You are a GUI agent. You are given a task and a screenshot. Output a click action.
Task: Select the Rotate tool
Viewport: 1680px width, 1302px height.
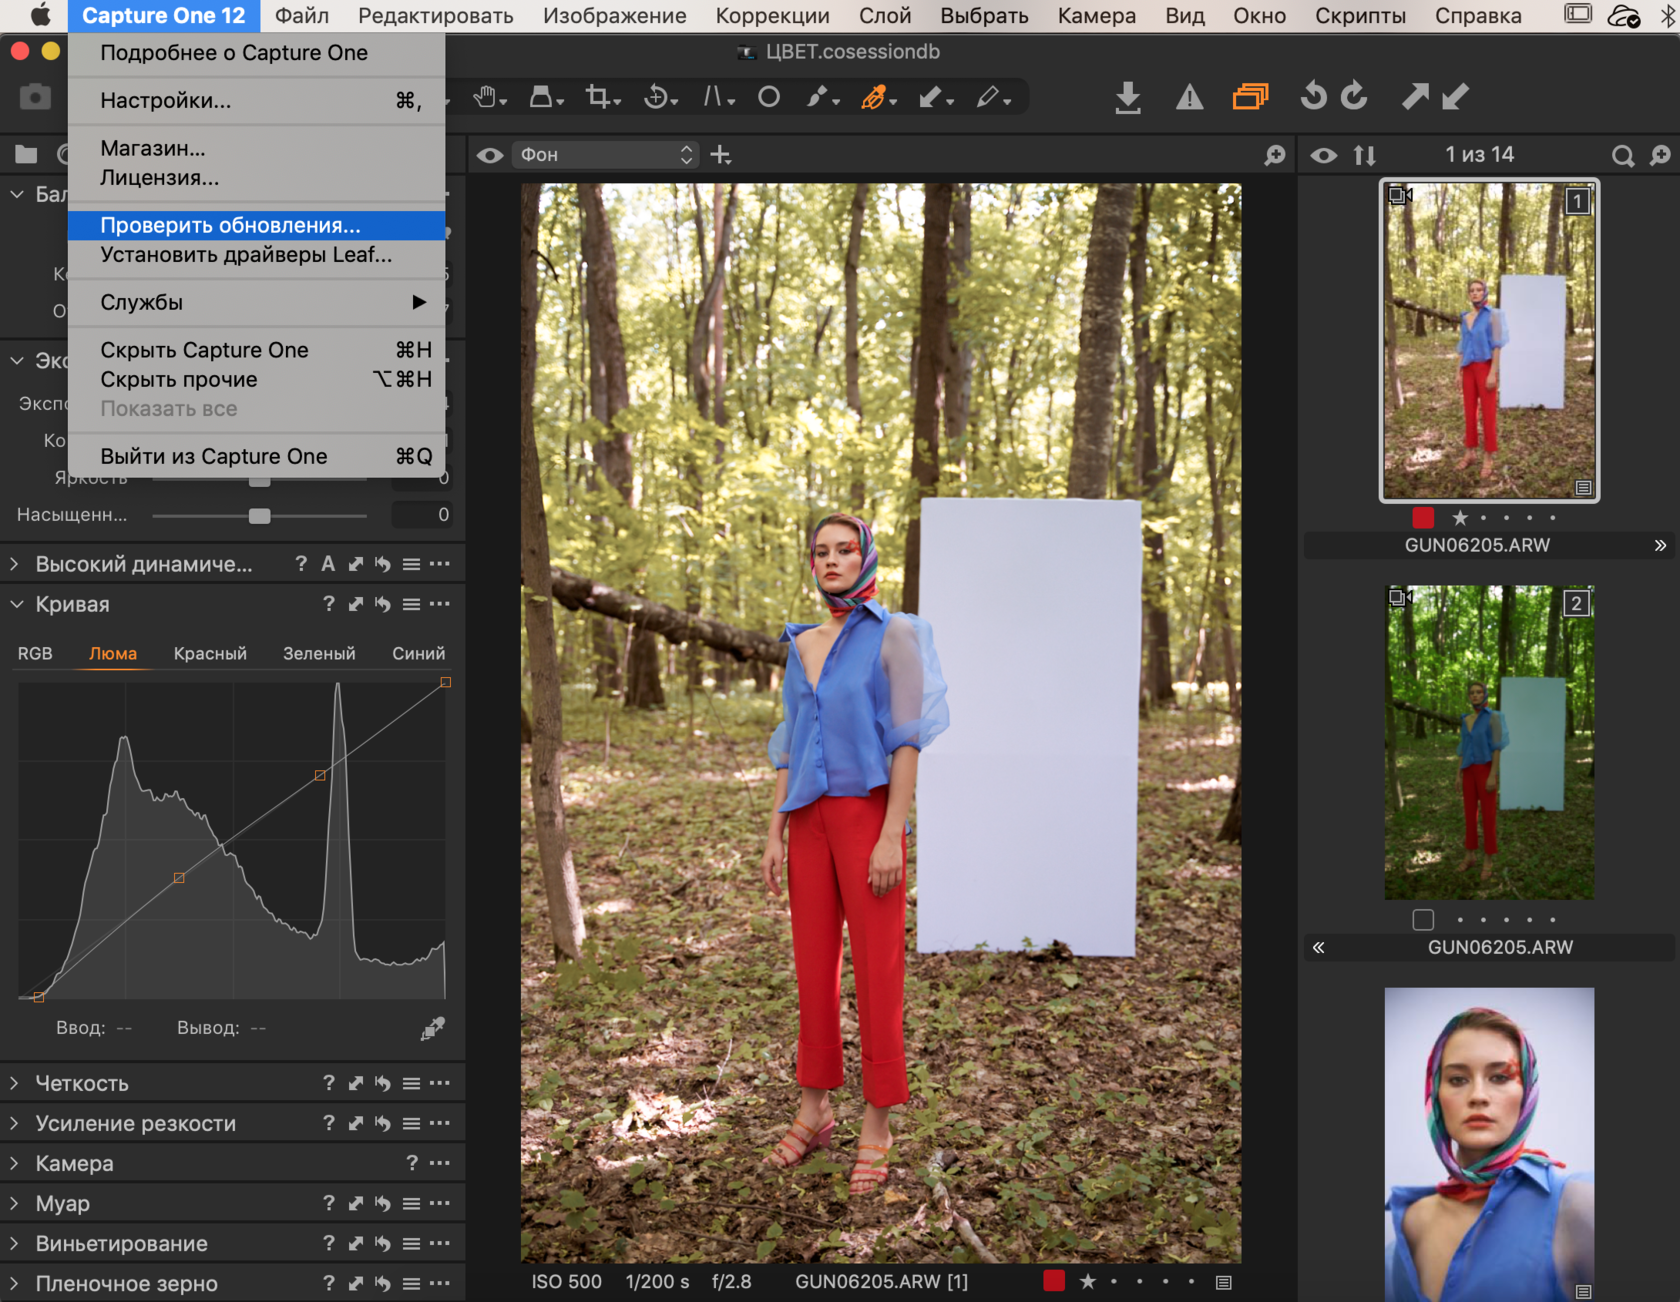656,97
